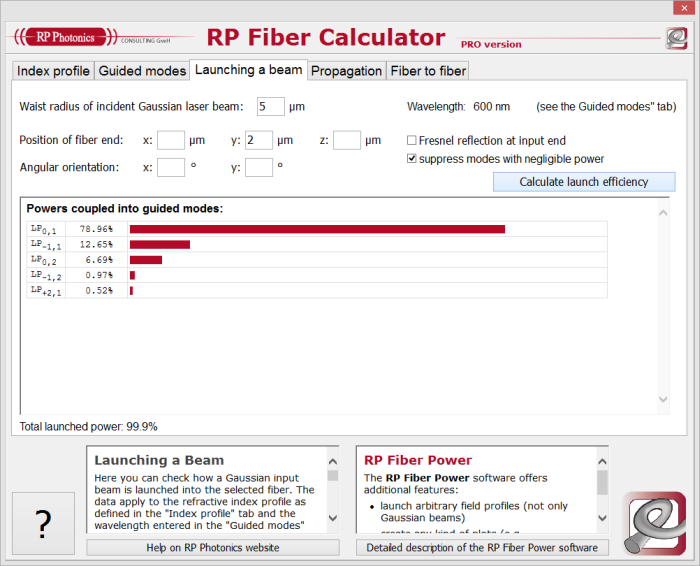Click the angular orientation x field
This screenshot has width=700, height=566.
[x=170, y=167]
